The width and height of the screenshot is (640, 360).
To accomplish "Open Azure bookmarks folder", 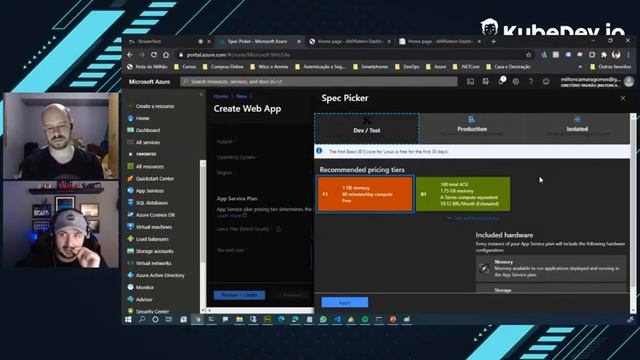I will pyautogui.click(x=436, y=67).
